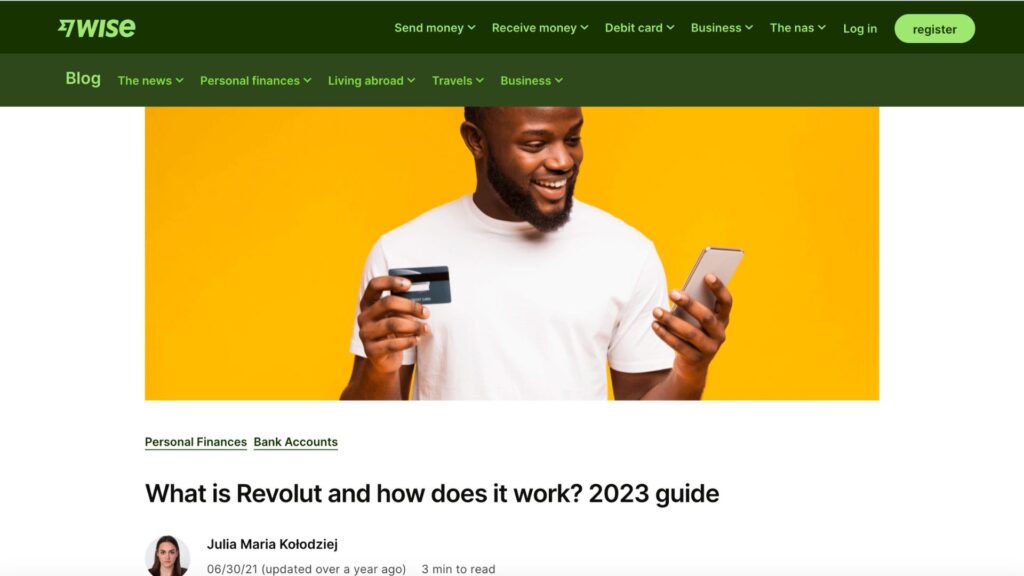
Task: Expand the Send money chevron
Action: (472, 27)
